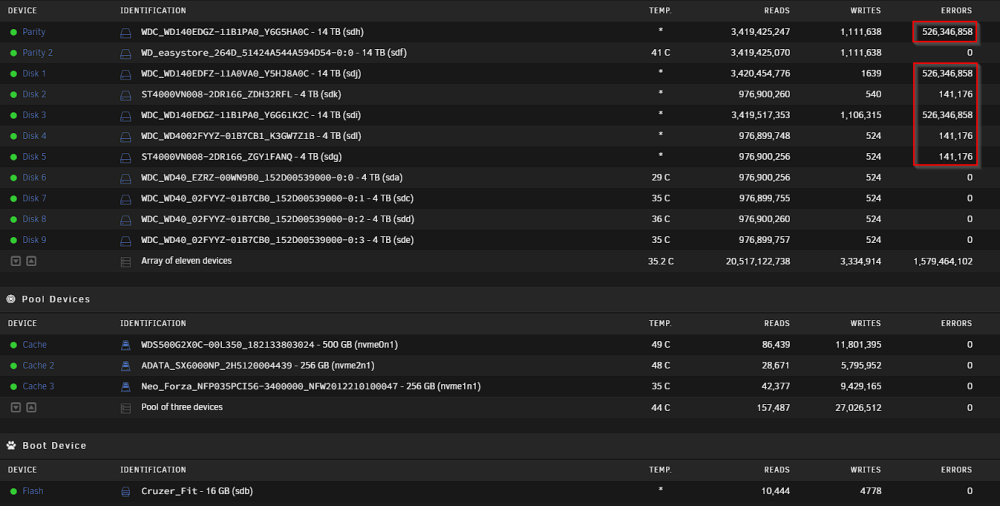Click the disk icon for the sde drive

pos(126,241)
